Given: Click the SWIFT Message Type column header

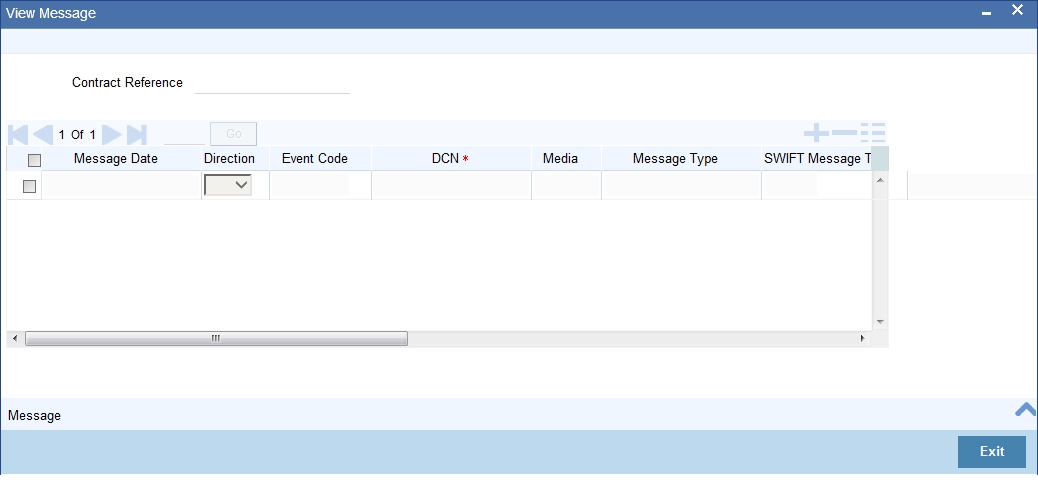Looking at the screenshot, I should pos(817,159).
